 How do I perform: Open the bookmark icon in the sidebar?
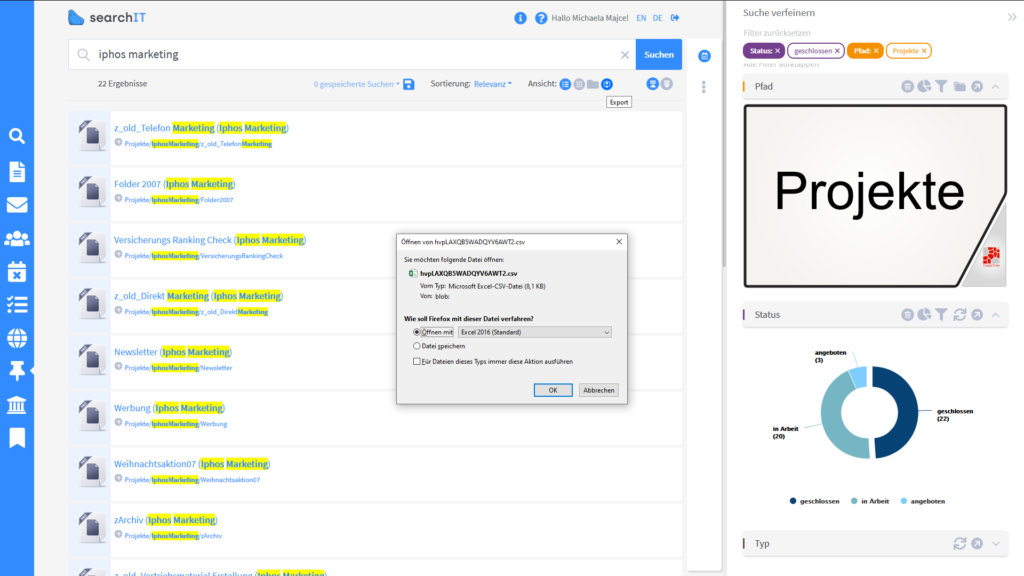click(x=17, y=438)
